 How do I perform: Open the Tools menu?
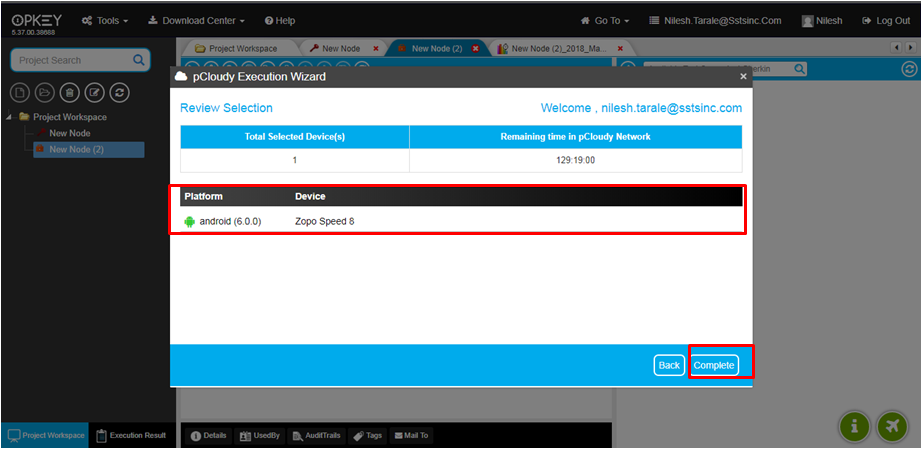105,21
